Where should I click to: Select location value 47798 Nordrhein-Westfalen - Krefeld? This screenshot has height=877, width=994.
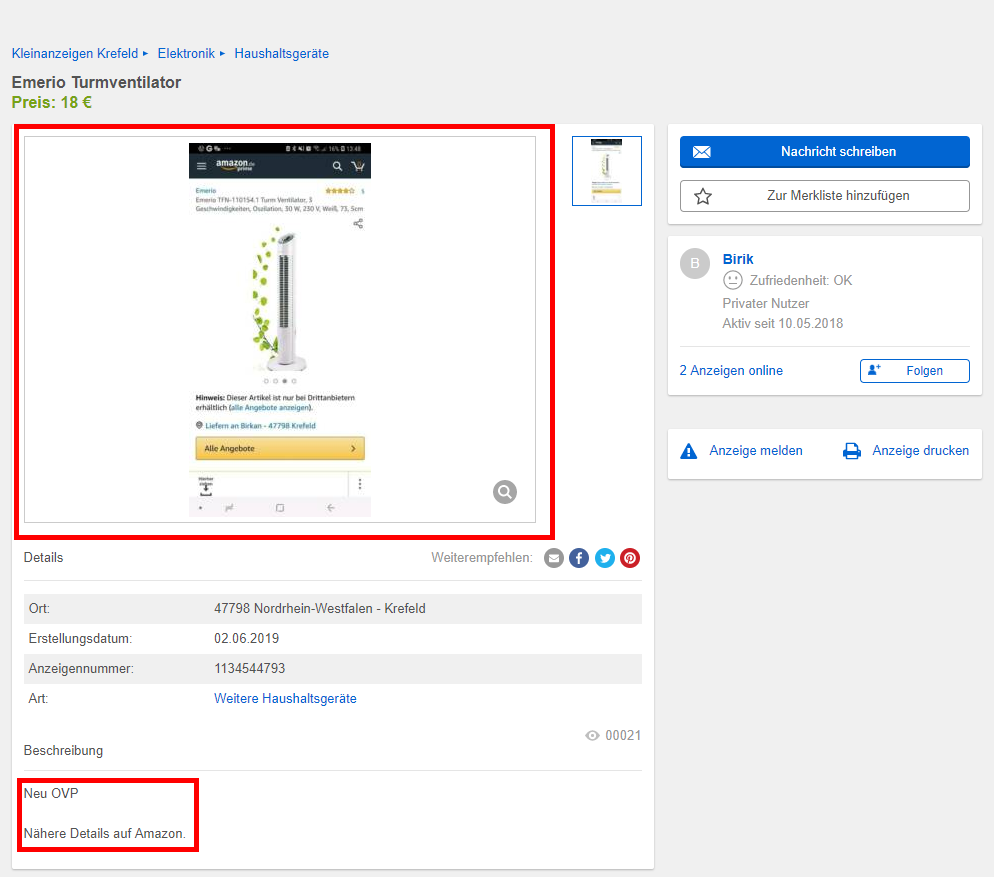point(320,608)
